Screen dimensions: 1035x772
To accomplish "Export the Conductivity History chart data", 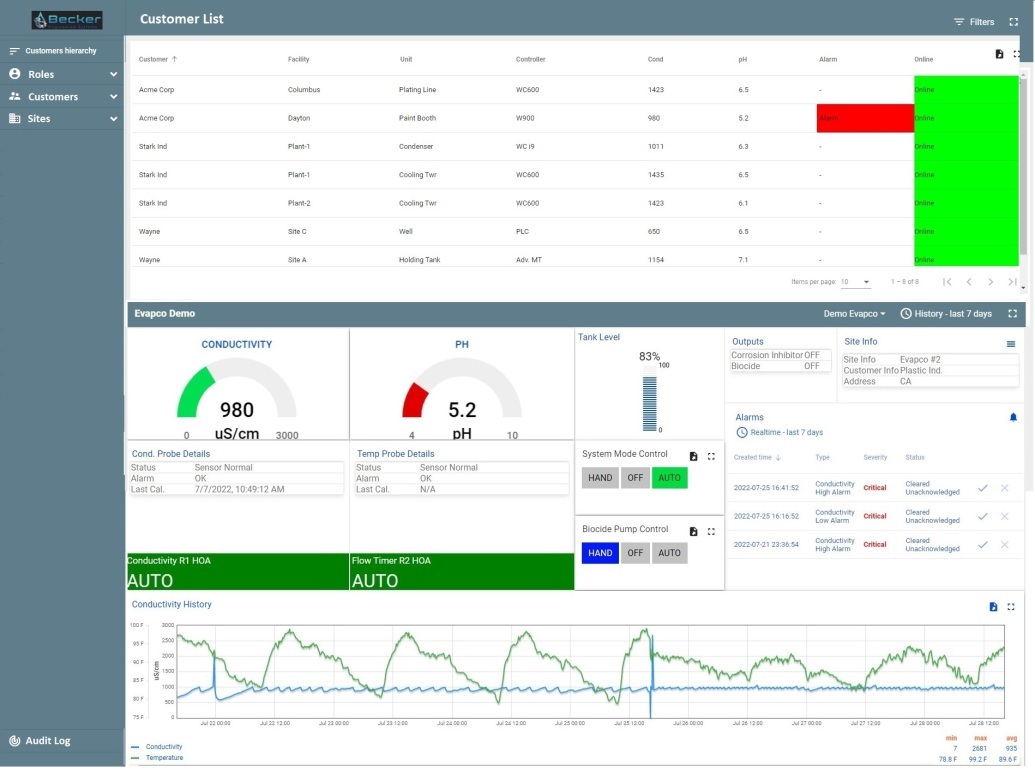I will pyautogui.click(x=993, y=606).
